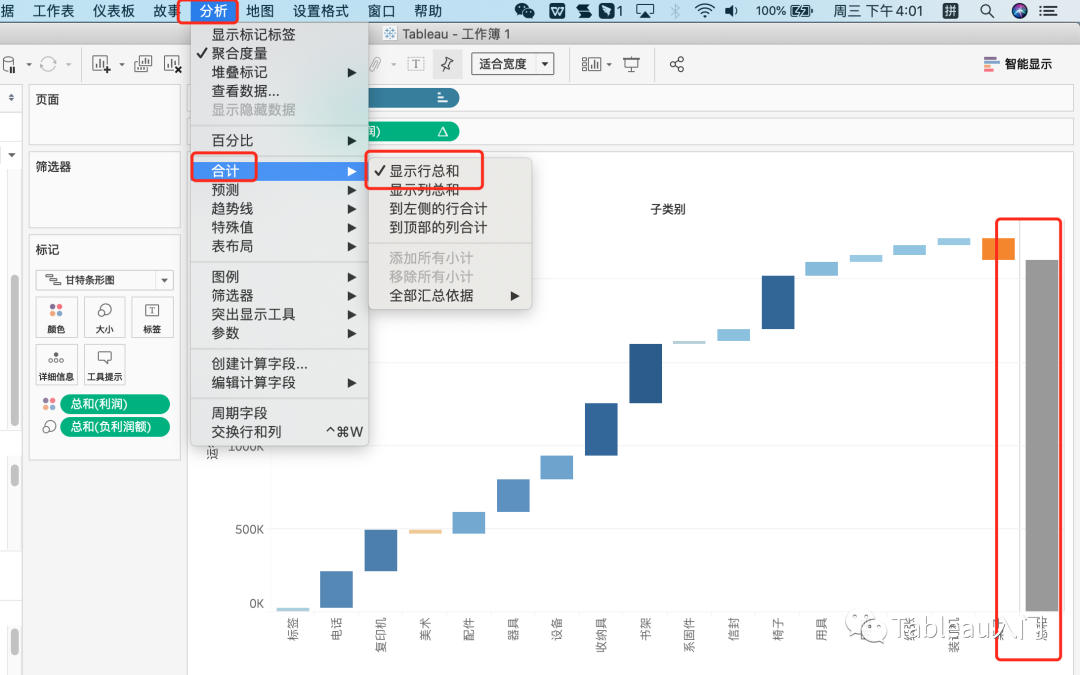
Task: Expand the 表布局 submenu
Action: (280, 246)
